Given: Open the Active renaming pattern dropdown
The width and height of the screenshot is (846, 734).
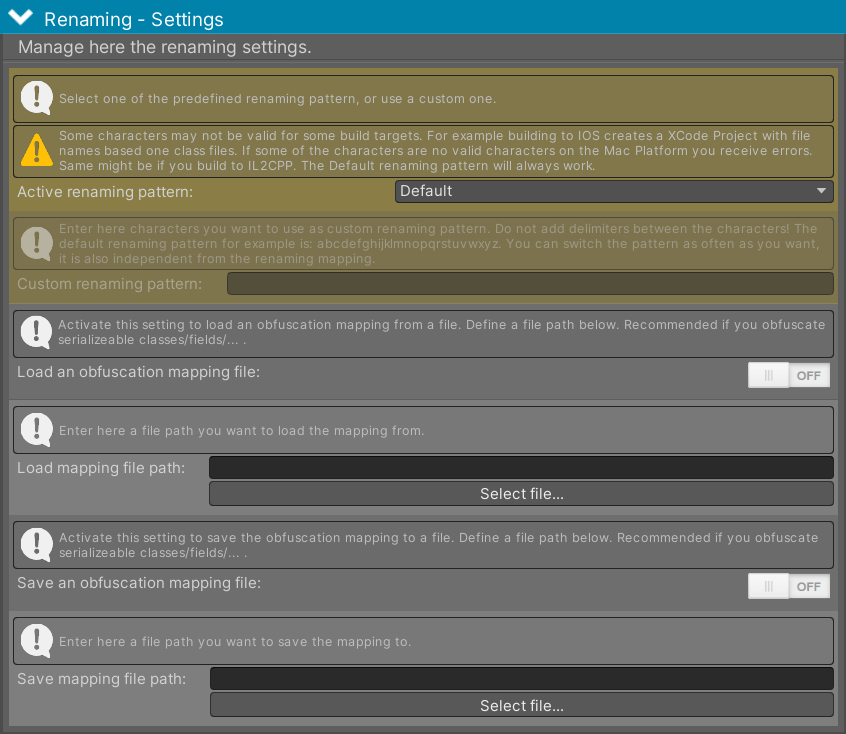Looking at the screenshot, I should [614, 190].
